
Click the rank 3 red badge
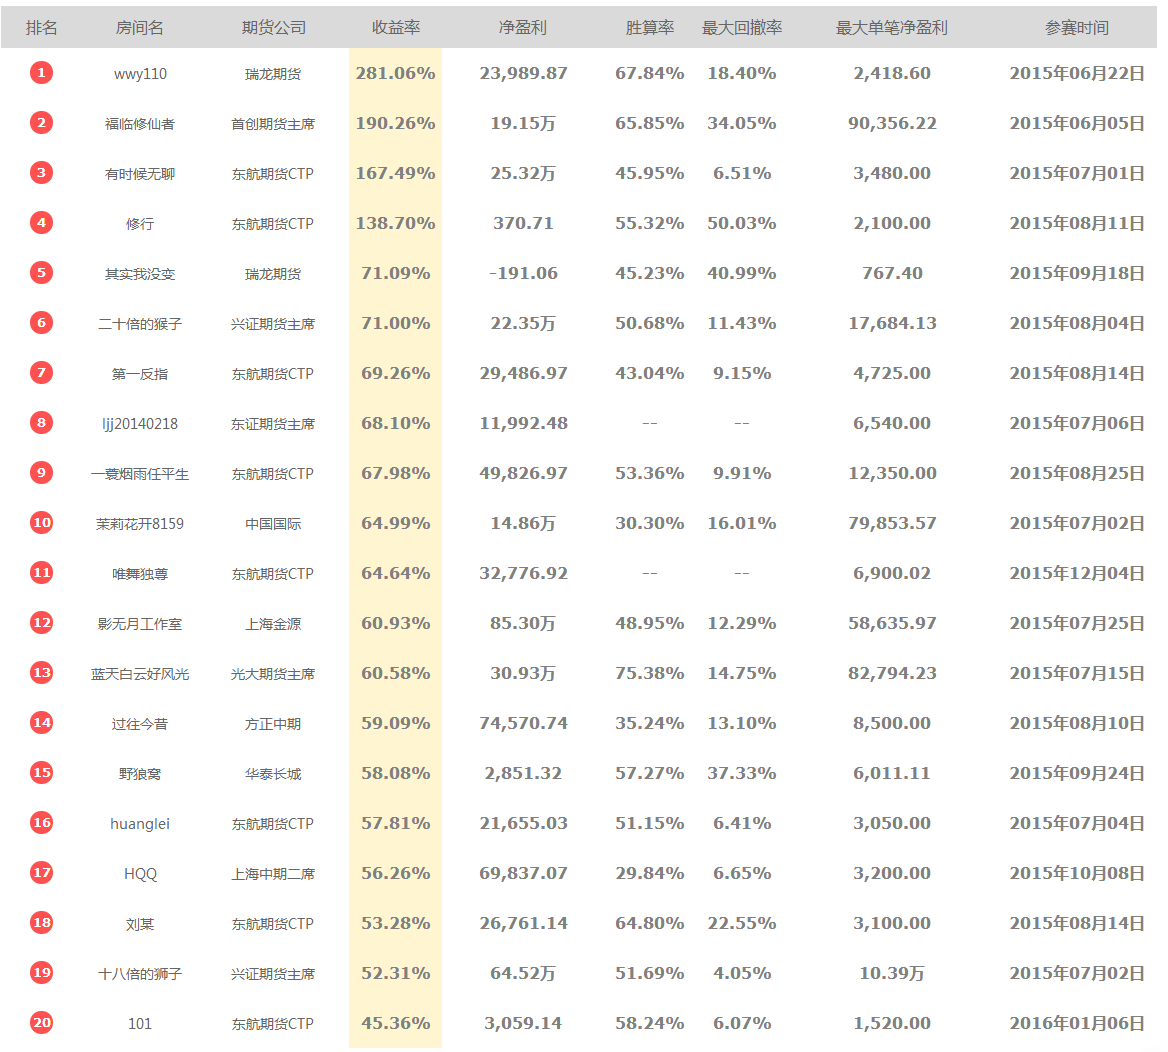pyautogui.click(x=42, y=173)
